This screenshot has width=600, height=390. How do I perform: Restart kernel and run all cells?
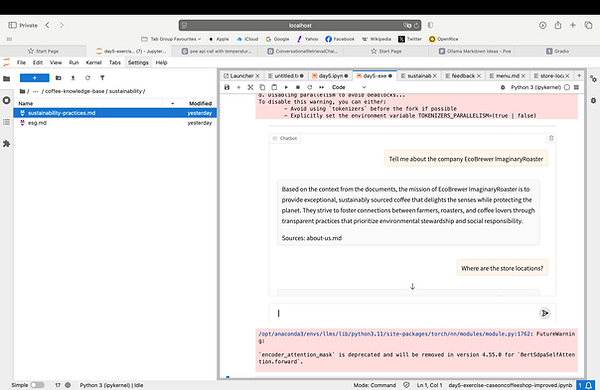321,87
